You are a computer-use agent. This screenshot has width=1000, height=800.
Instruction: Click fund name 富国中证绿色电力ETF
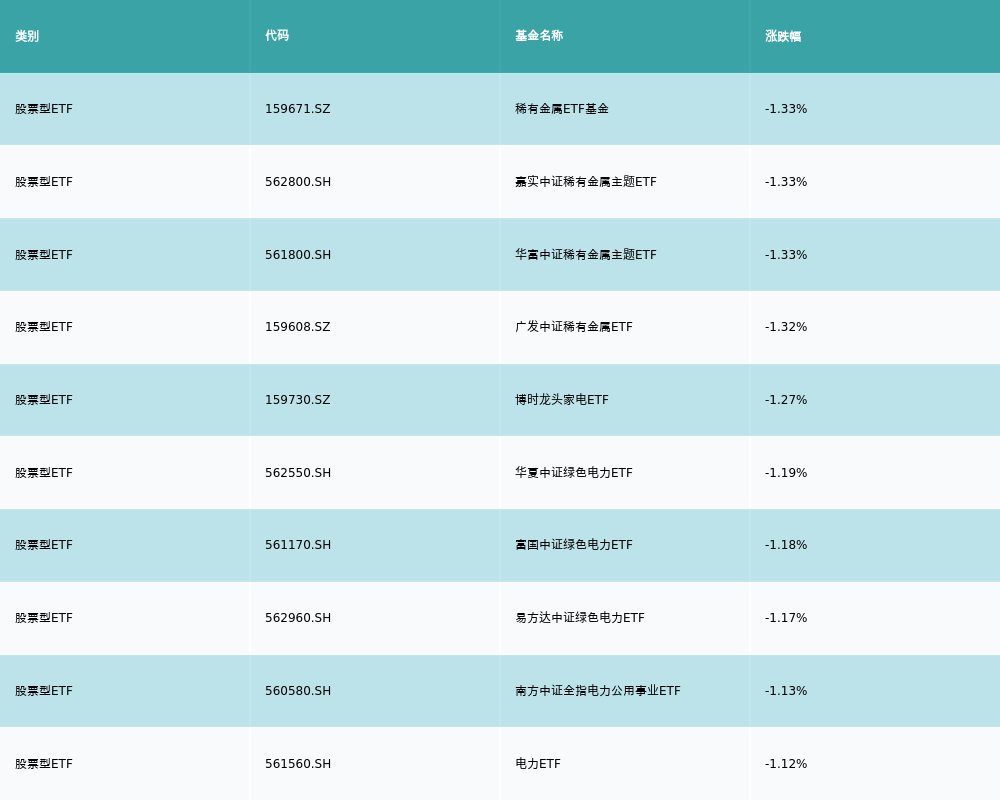[x=574, y=545]
